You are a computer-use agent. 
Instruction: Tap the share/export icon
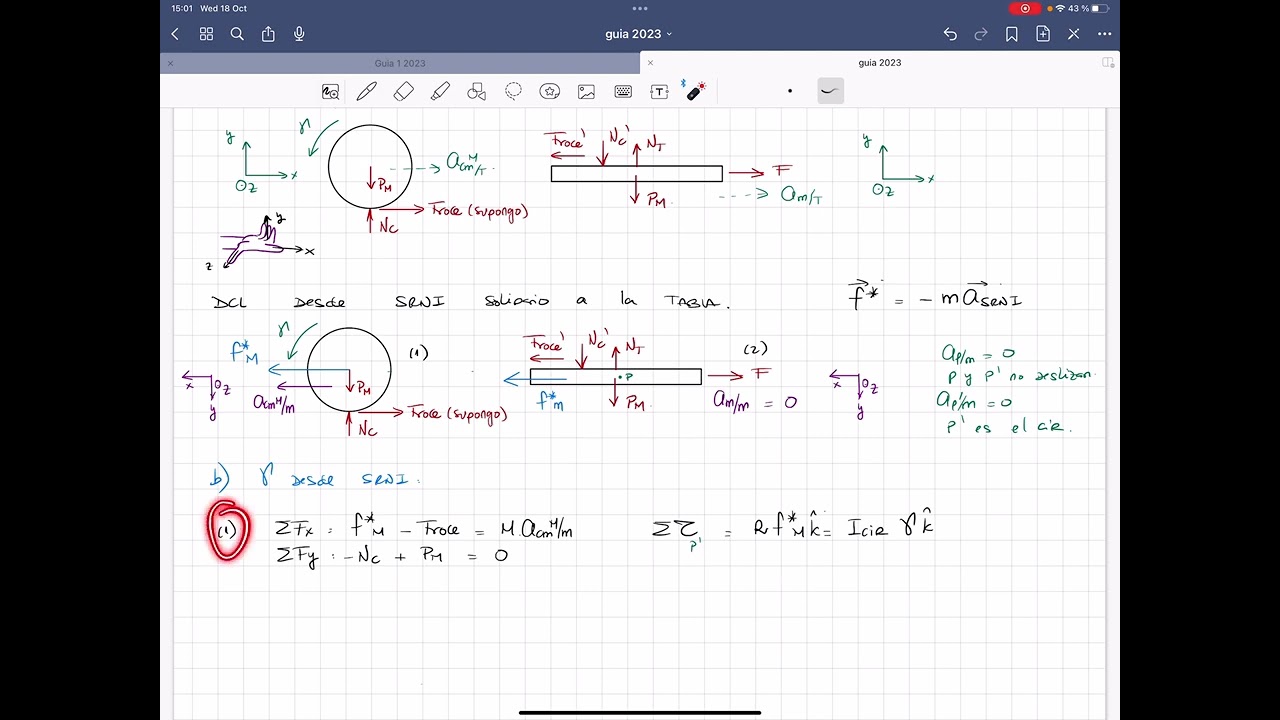268,34
